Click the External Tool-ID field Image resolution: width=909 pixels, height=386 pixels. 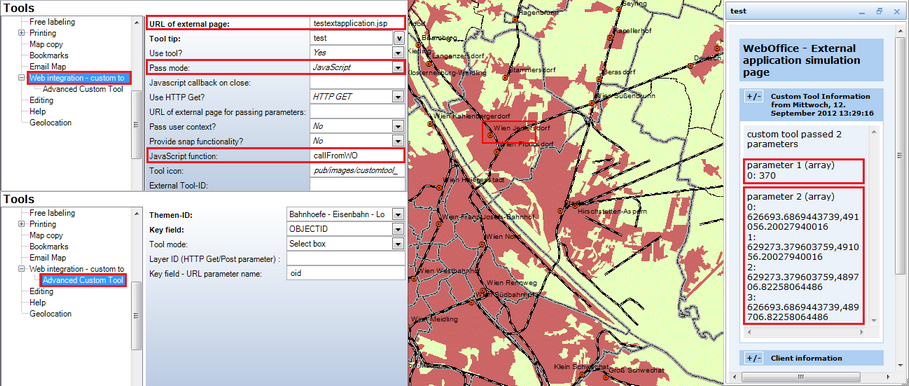[x=357, y=185]
